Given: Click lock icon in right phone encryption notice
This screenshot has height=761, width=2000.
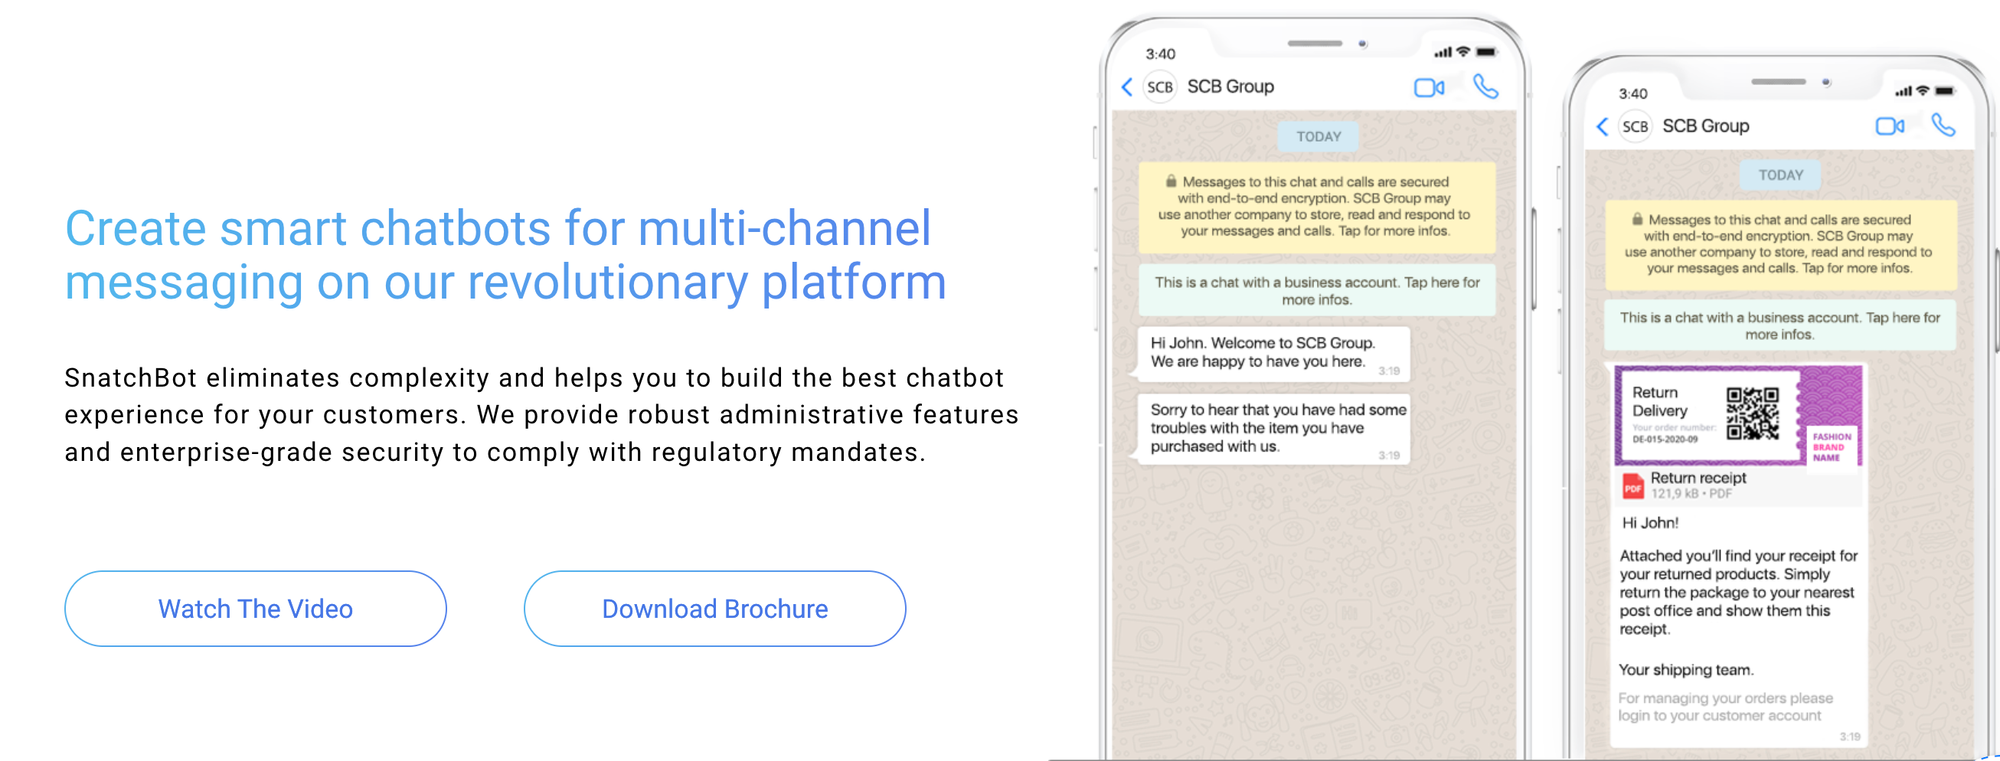Looking at the screenshot, I should click(1637, 218).
